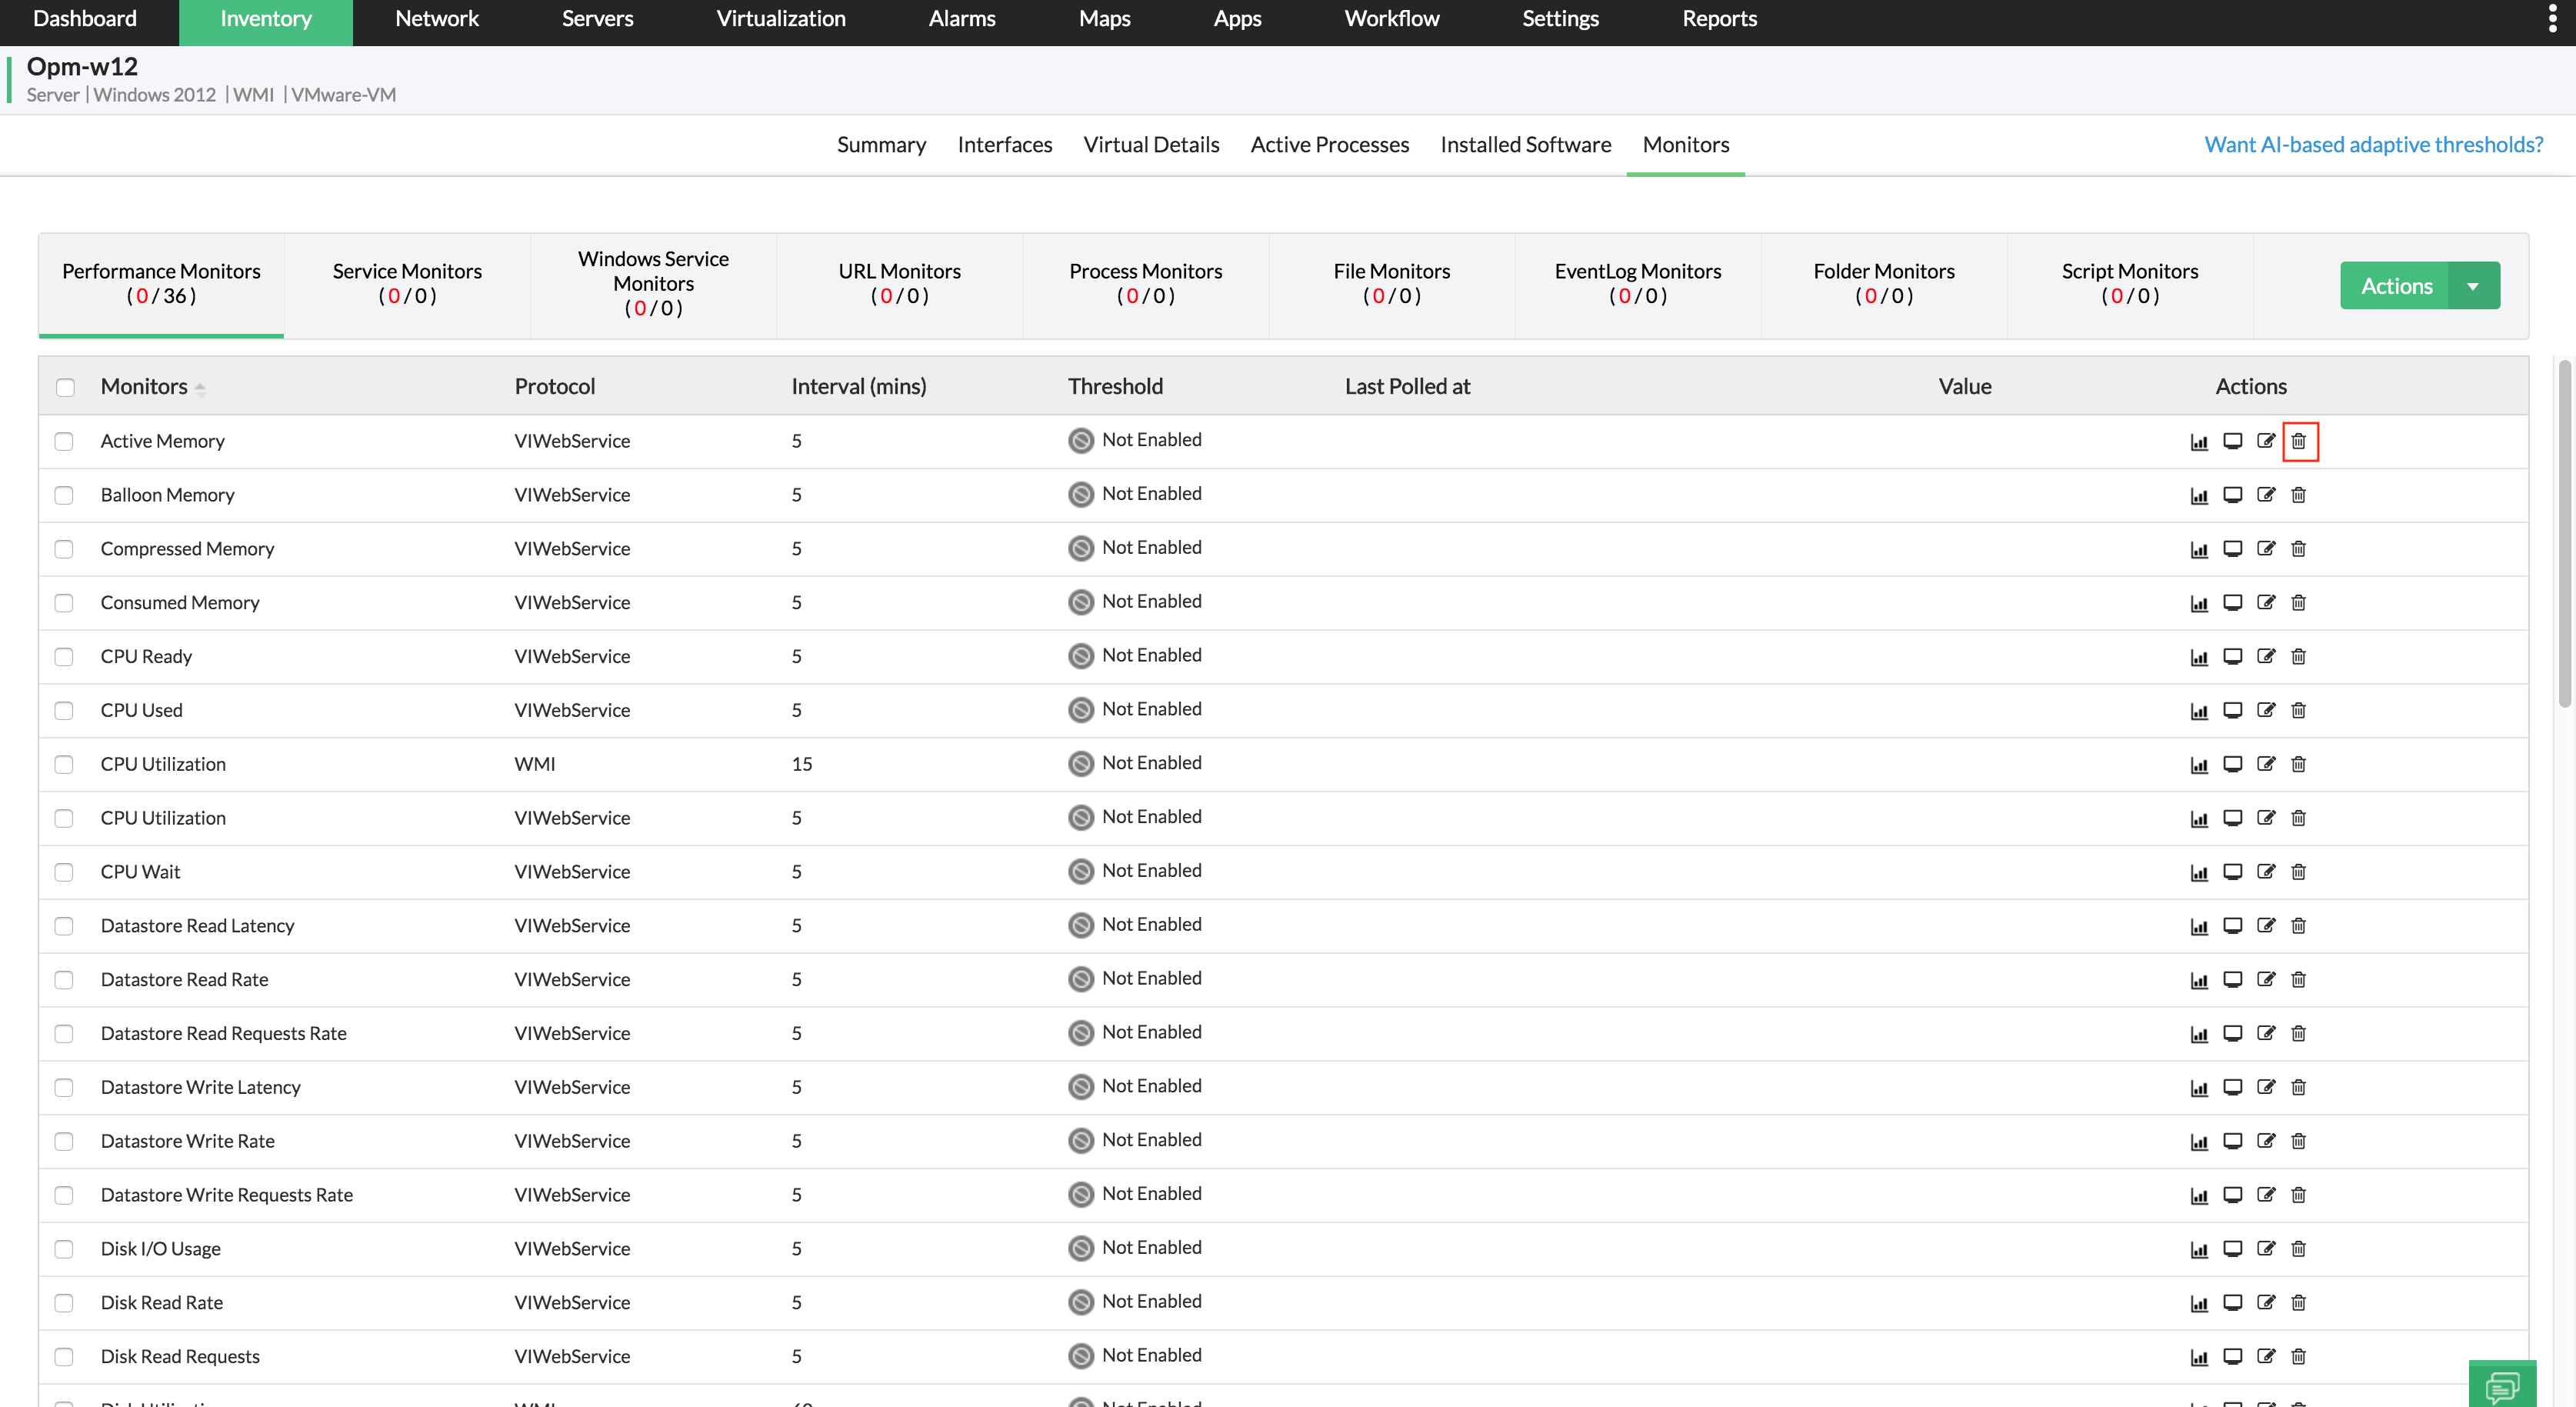Open the Alarms menu
Screen dimensions: 2576x1407
point(961,19)
